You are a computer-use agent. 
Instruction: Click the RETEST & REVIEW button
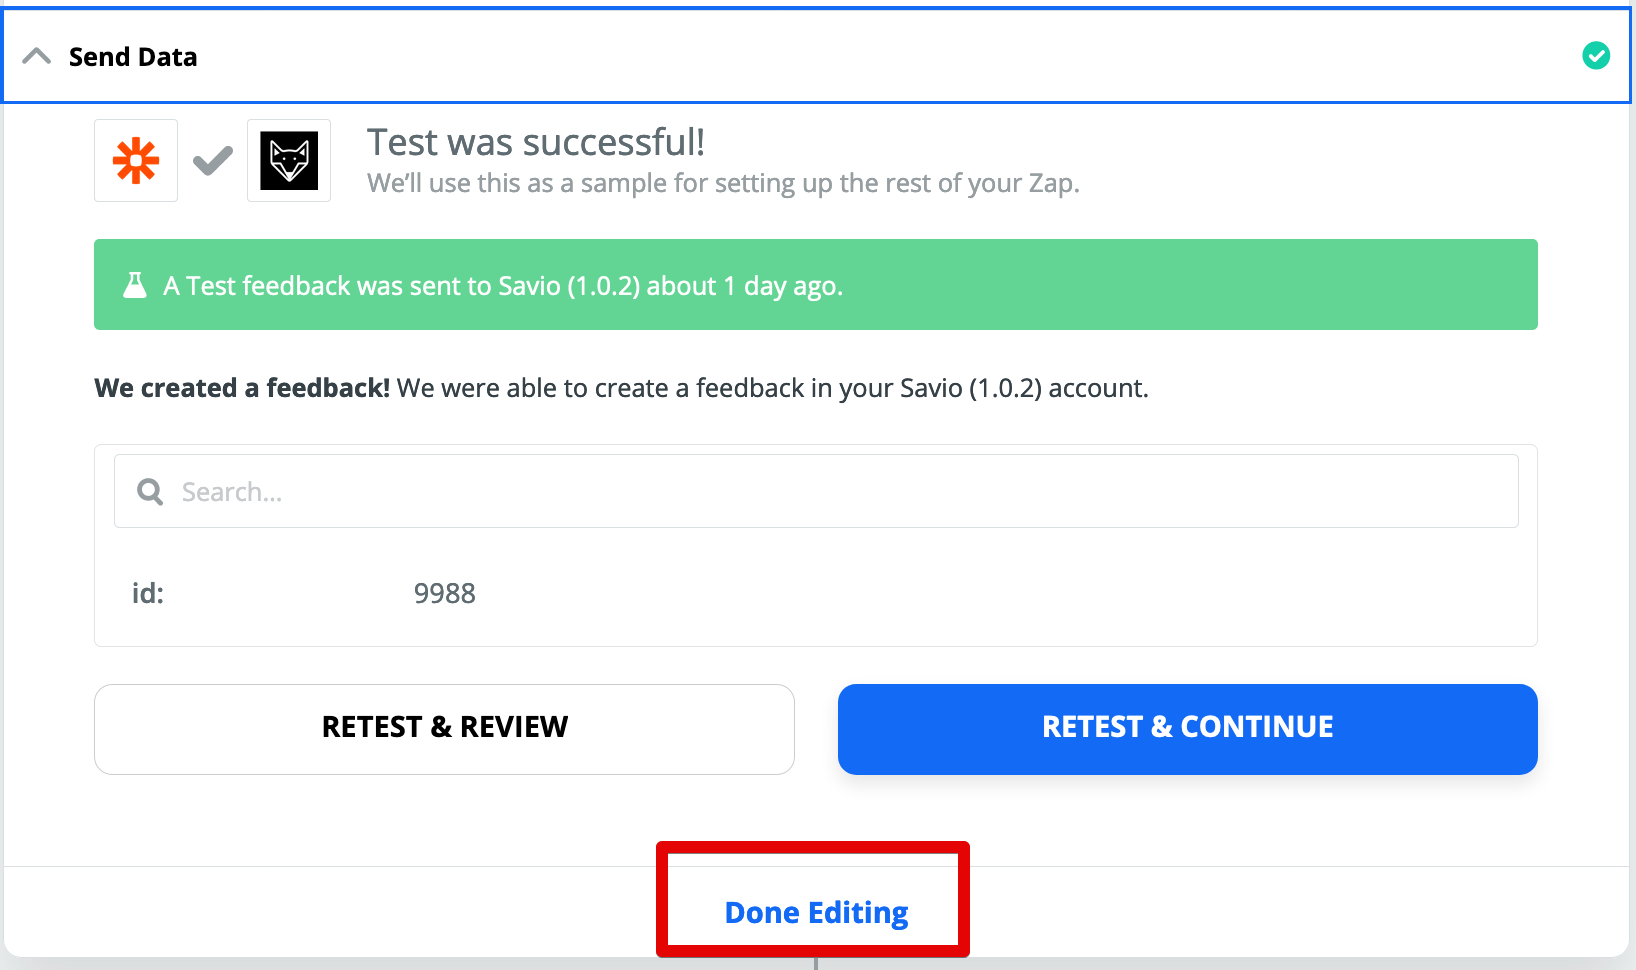point(444,729)
